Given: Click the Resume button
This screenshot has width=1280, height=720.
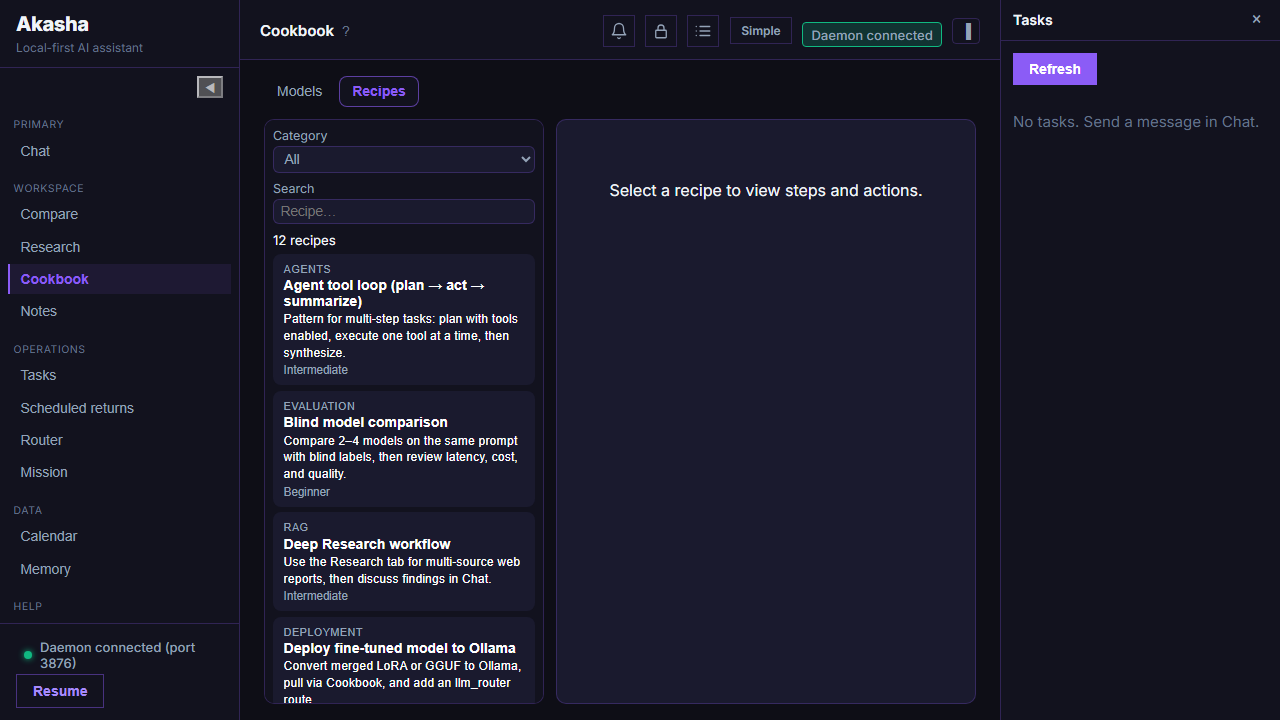Looking at the screenshot, I should pos(60,691).
